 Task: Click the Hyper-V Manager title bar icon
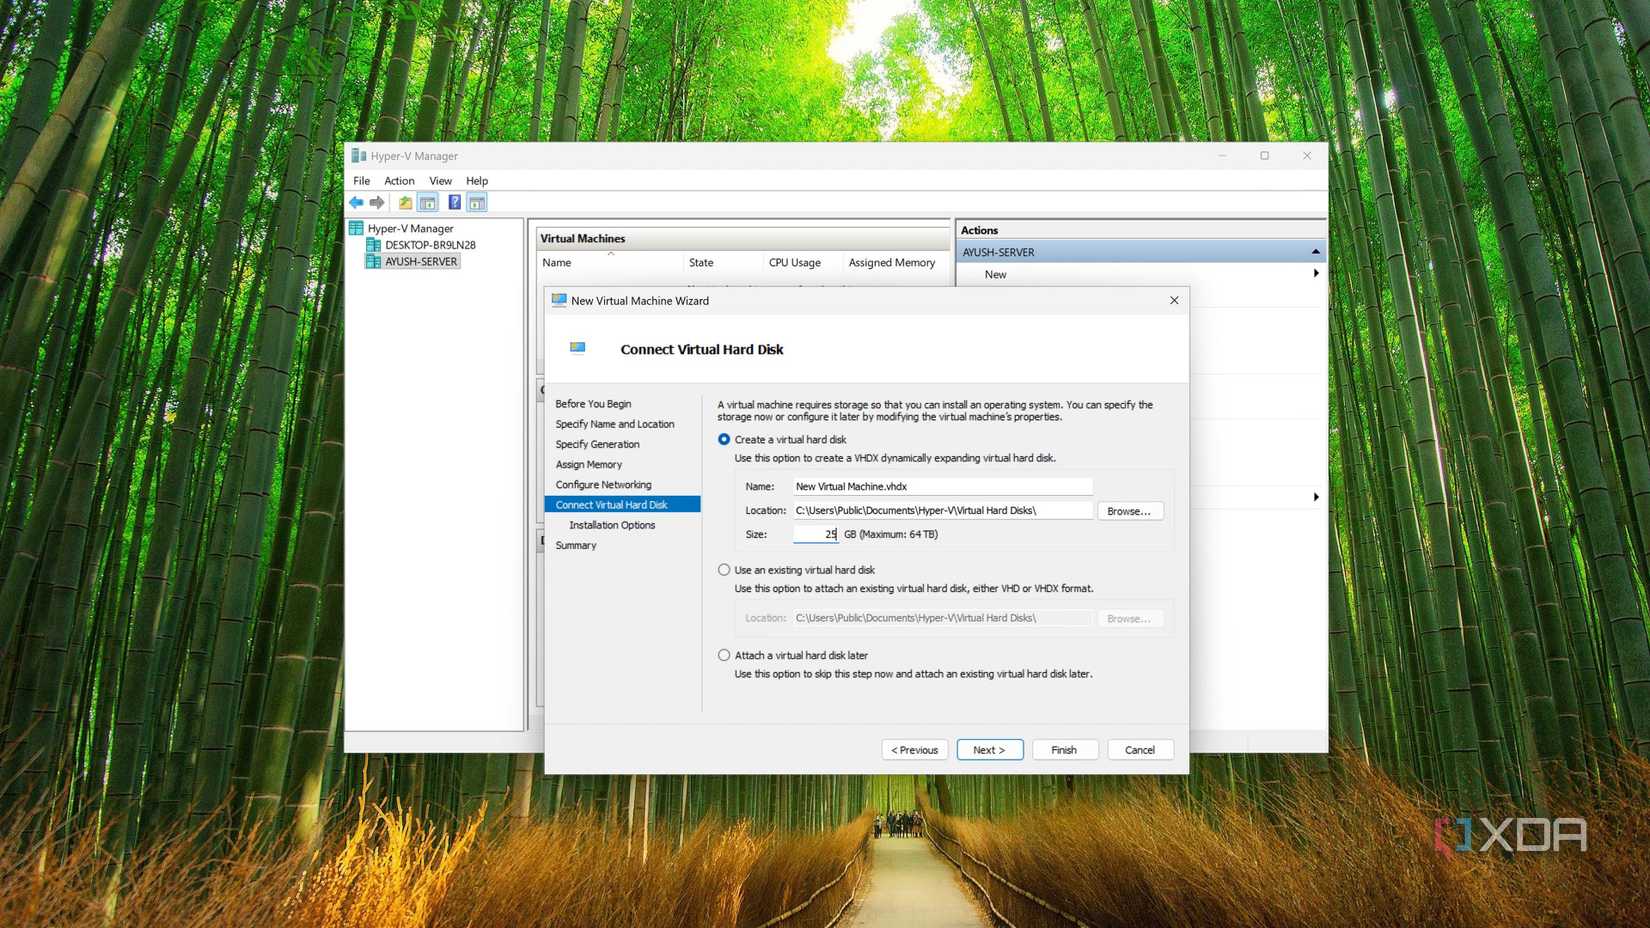(x=361, y=155)
